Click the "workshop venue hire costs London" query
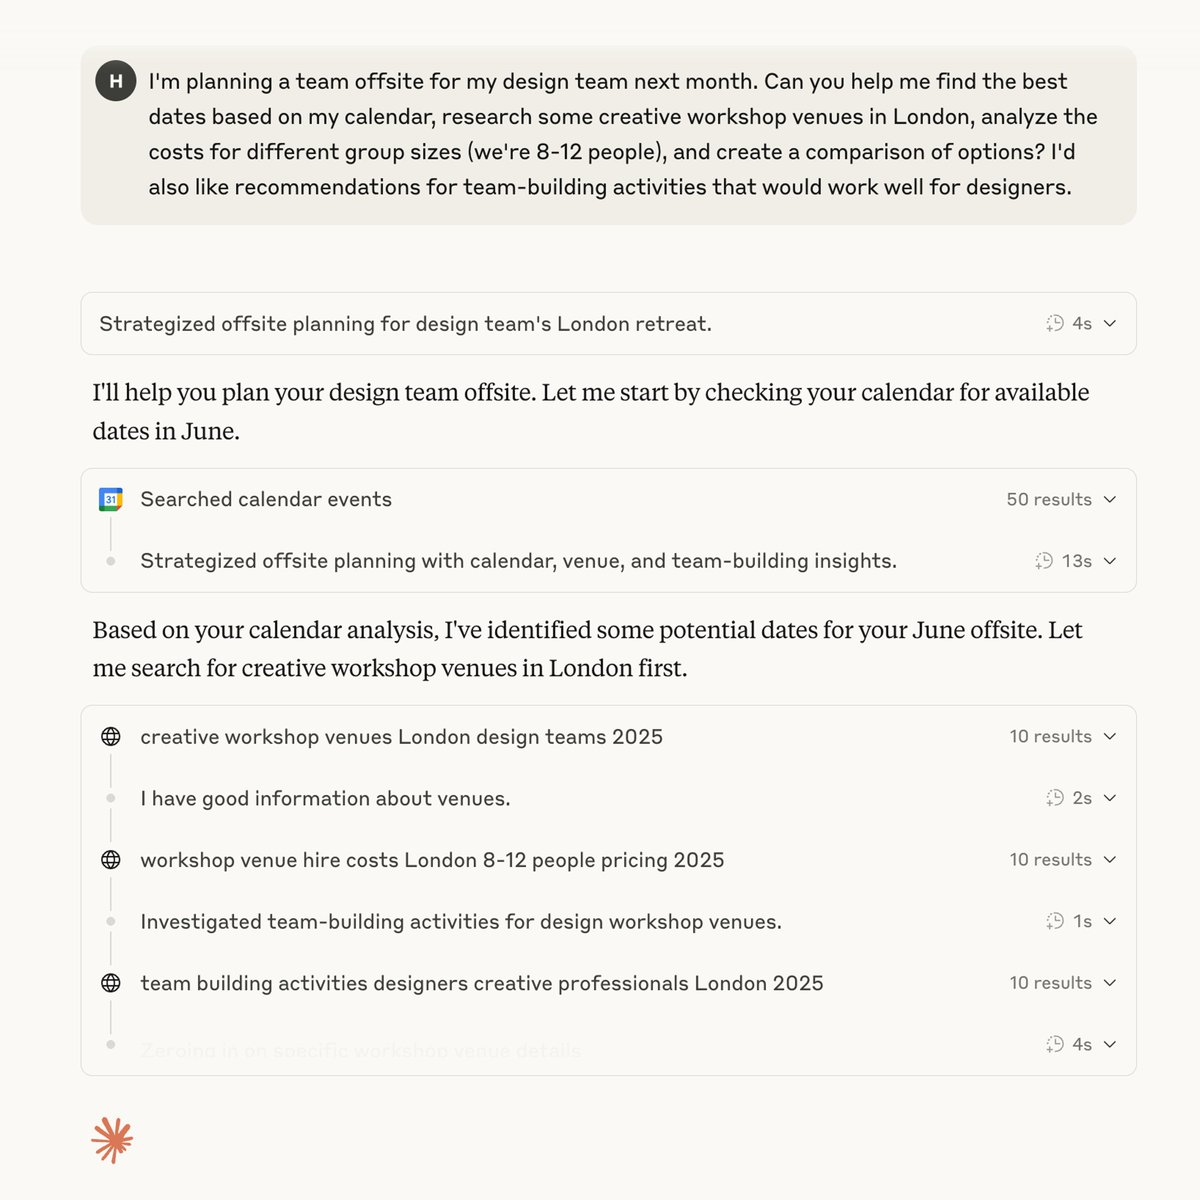The width and height of the screenshot is (1200, 1200). [x=432, y=860]
